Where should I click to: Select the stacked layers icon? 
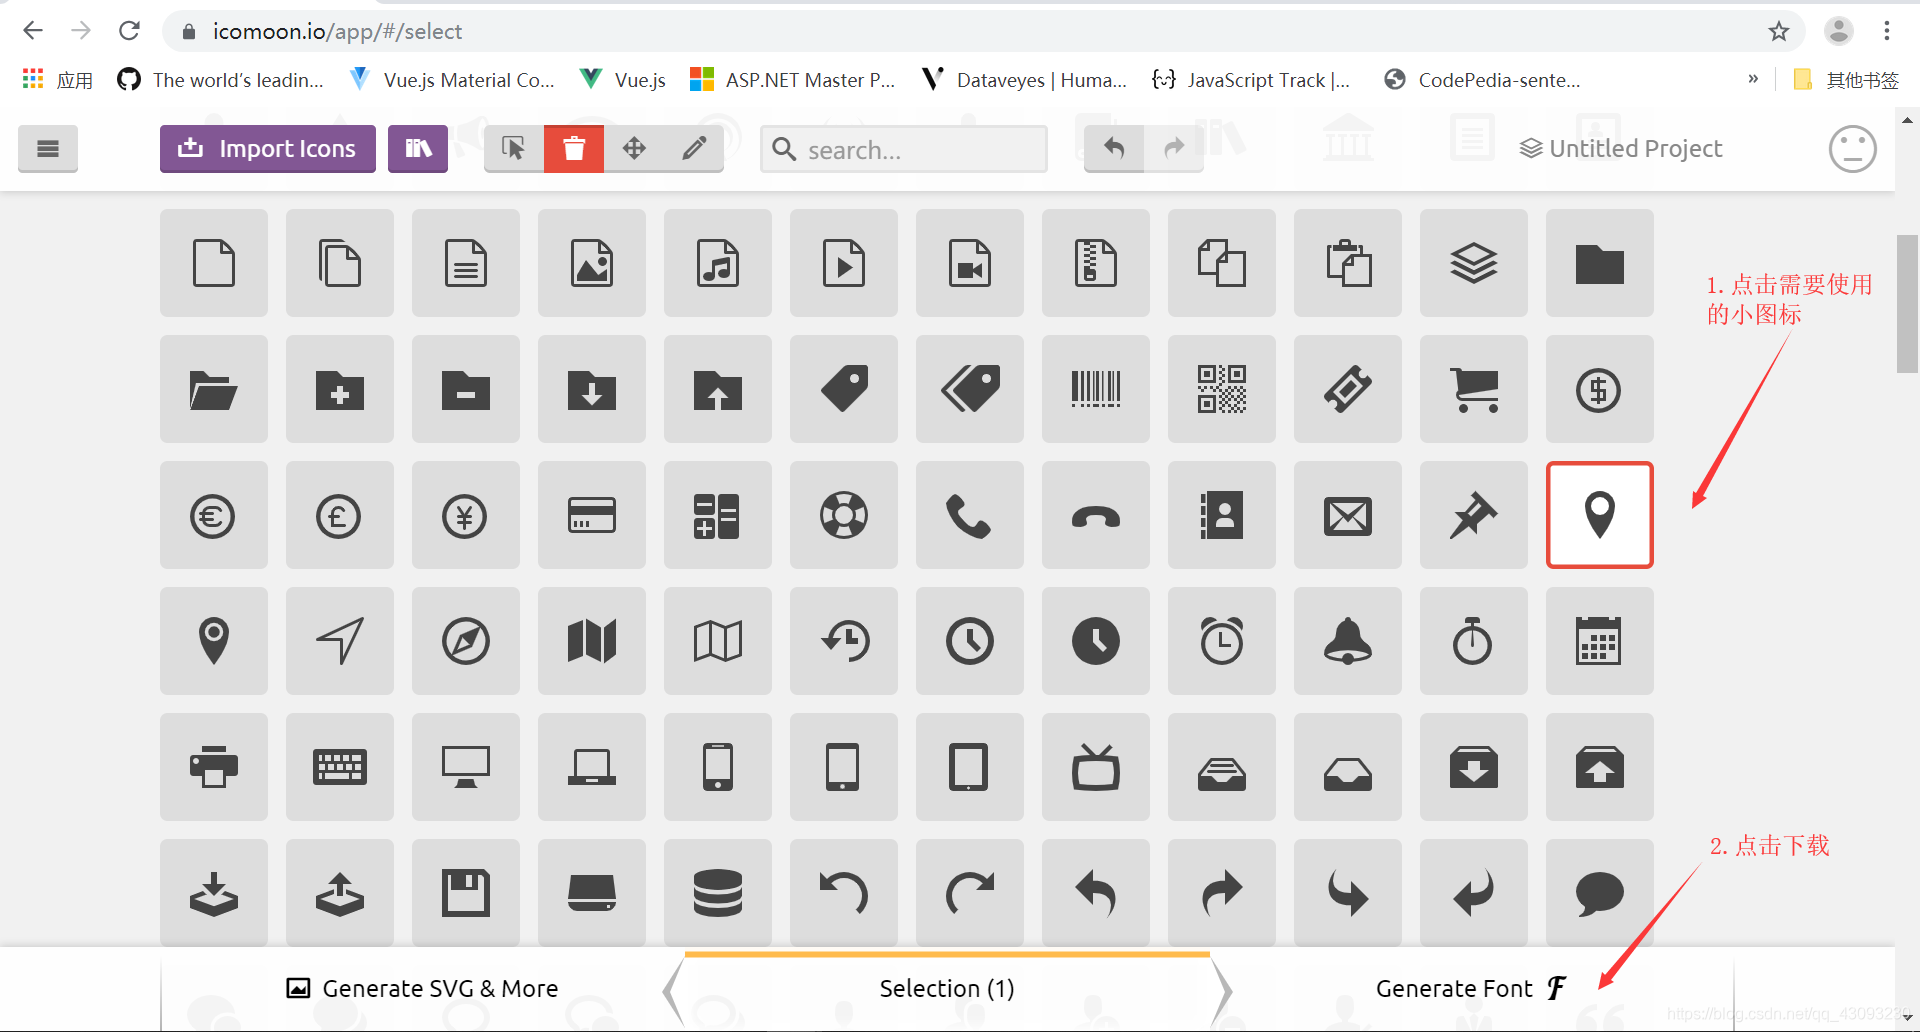pyautogui.click(x=1474, y=263)
